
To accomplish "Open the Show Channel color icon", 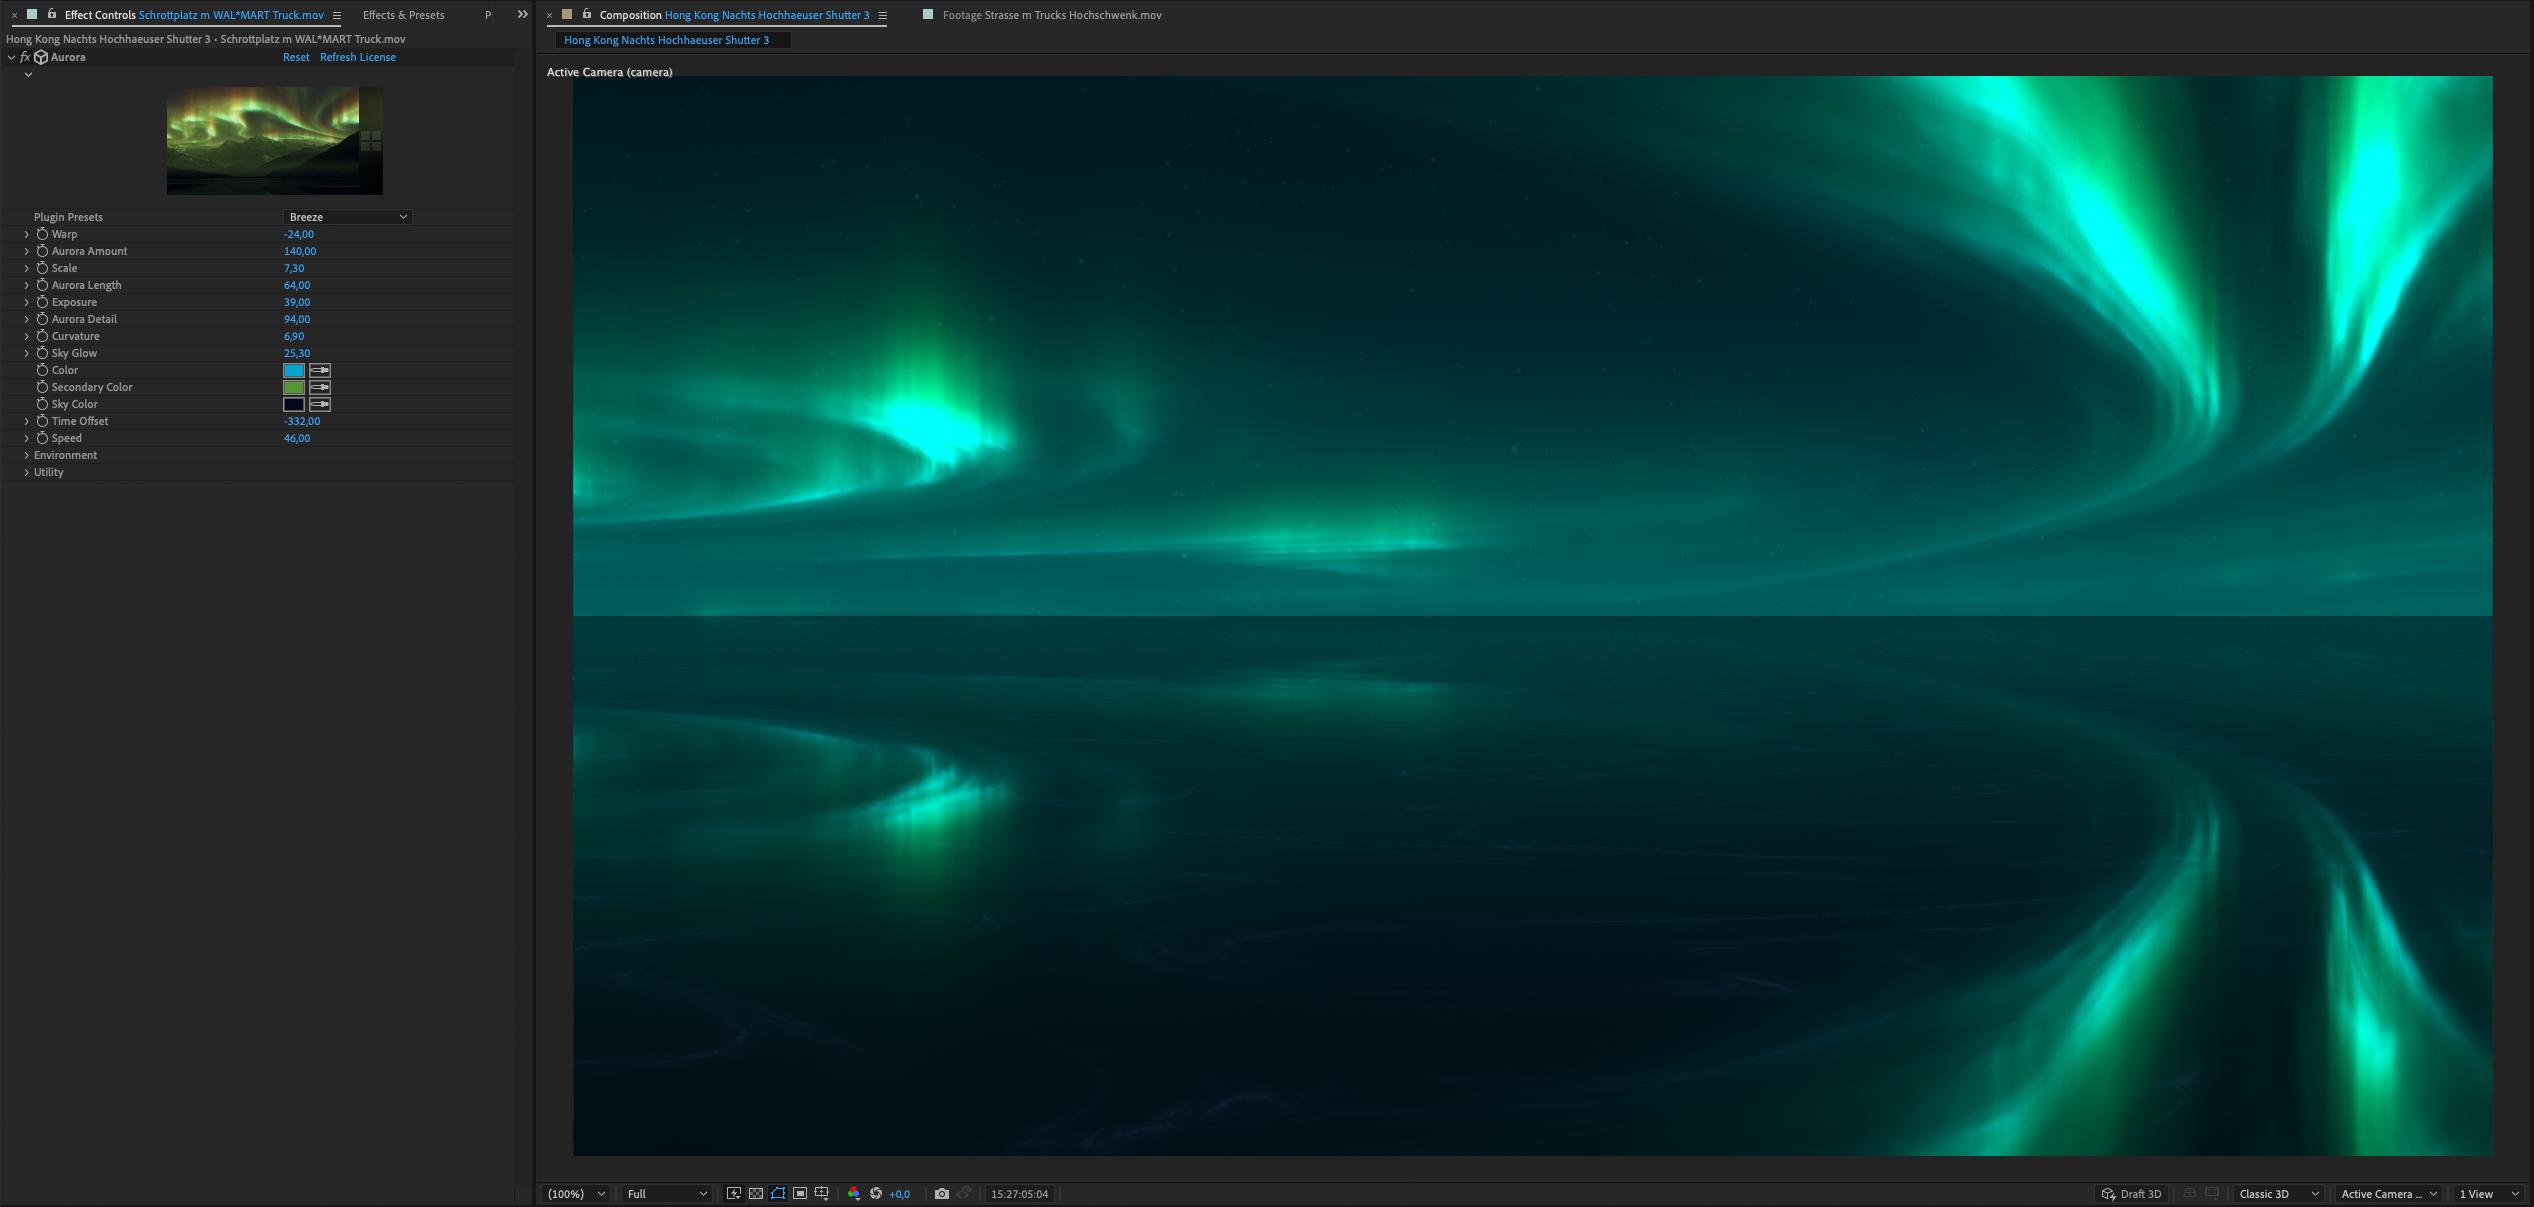I will click(853, 1193).
